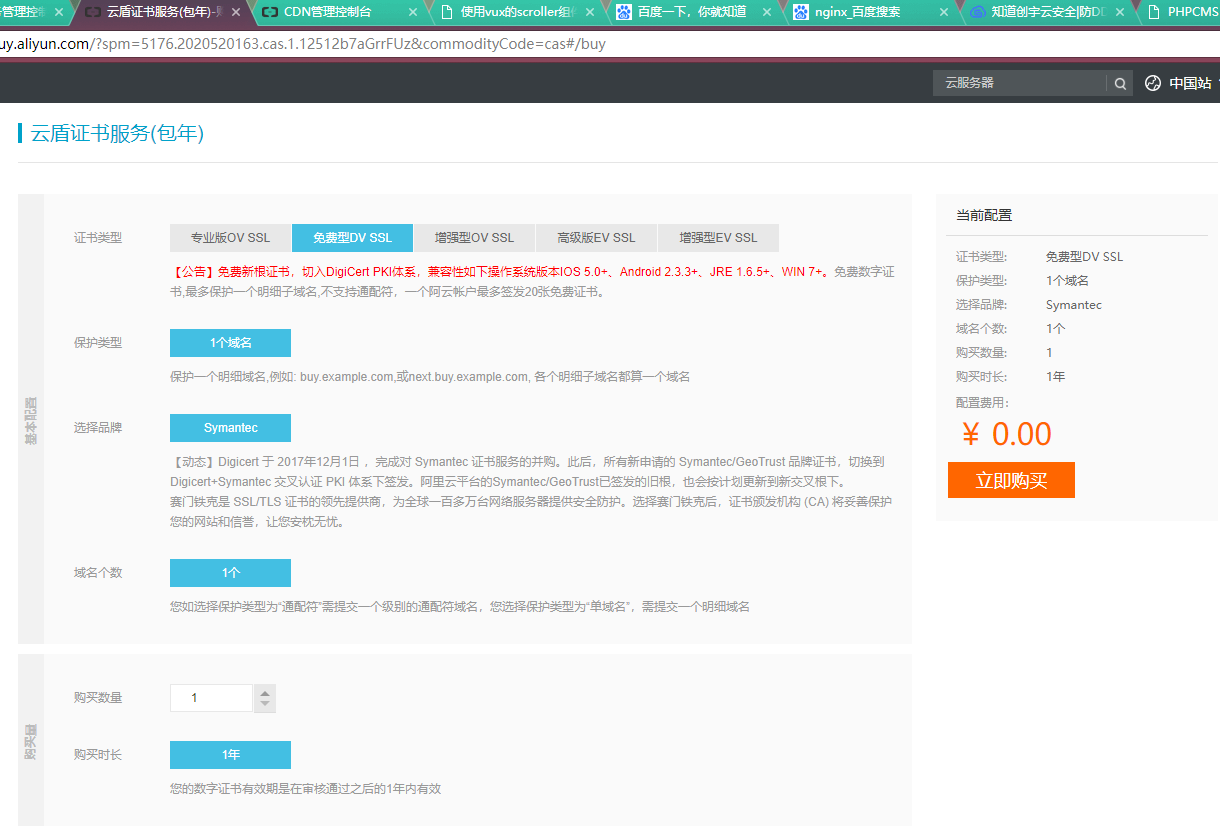Screen dimensions: 1220x833
Task: Decrease purchase quantity with down arrow
Action: (265, 705)
